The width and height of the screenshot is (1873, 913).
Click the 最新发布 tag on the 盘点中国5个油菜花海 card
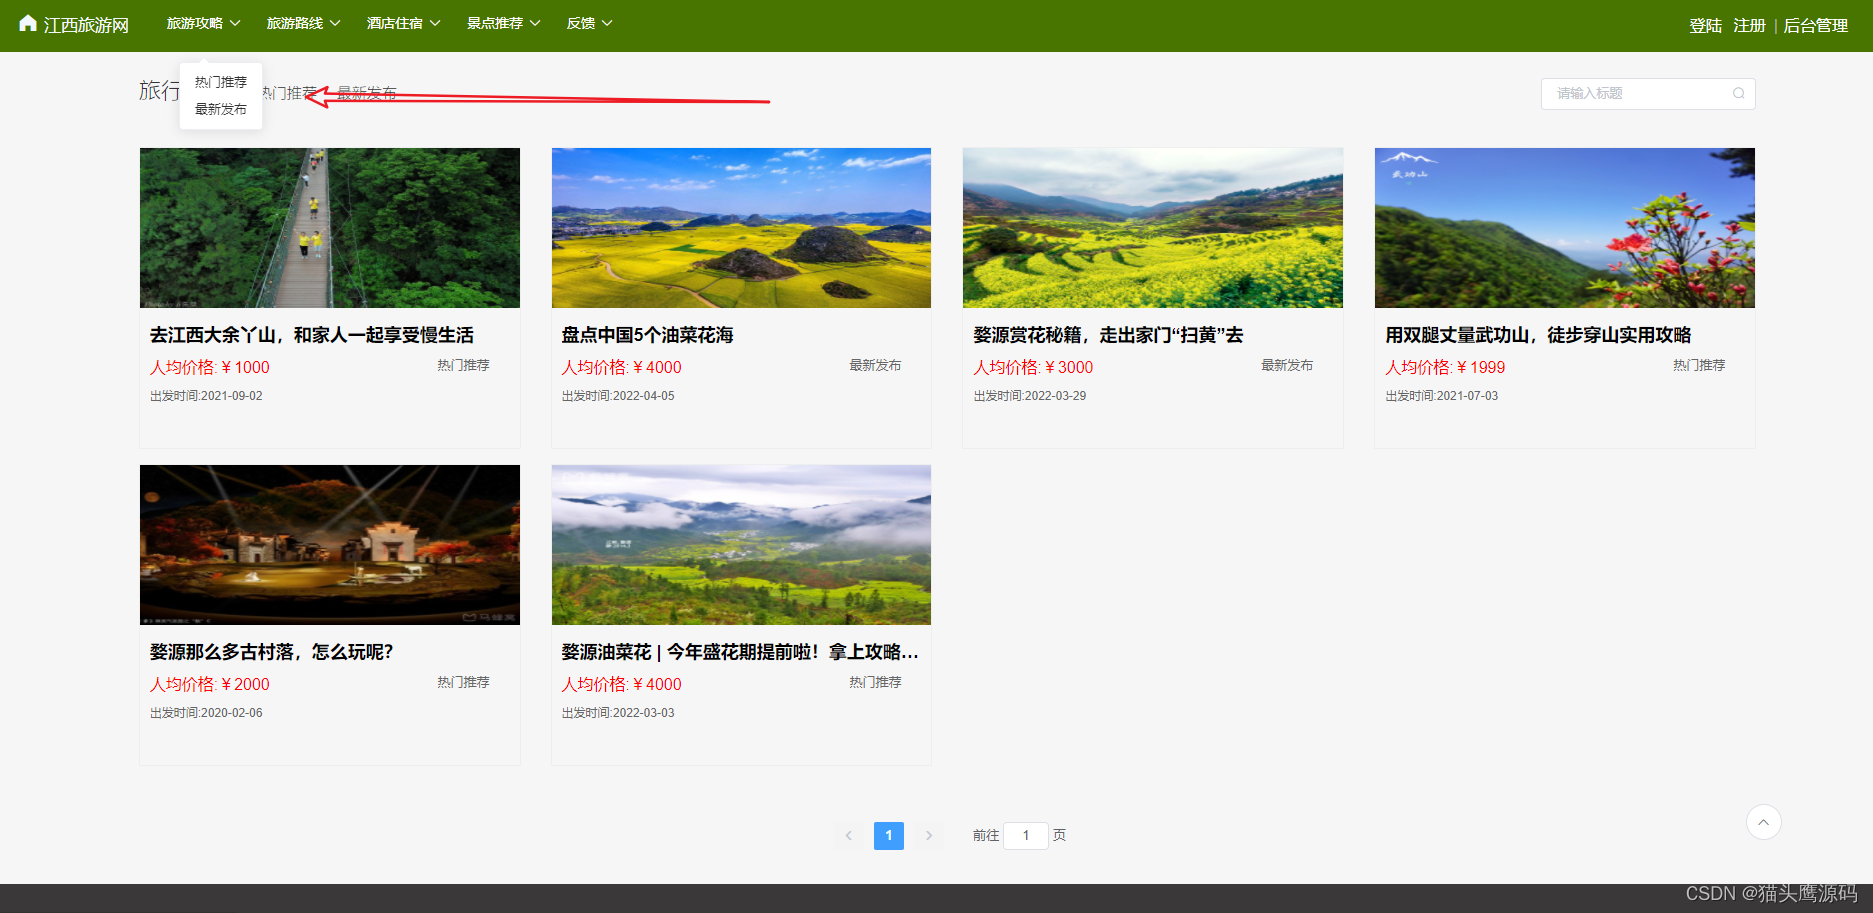coord(875,365)
